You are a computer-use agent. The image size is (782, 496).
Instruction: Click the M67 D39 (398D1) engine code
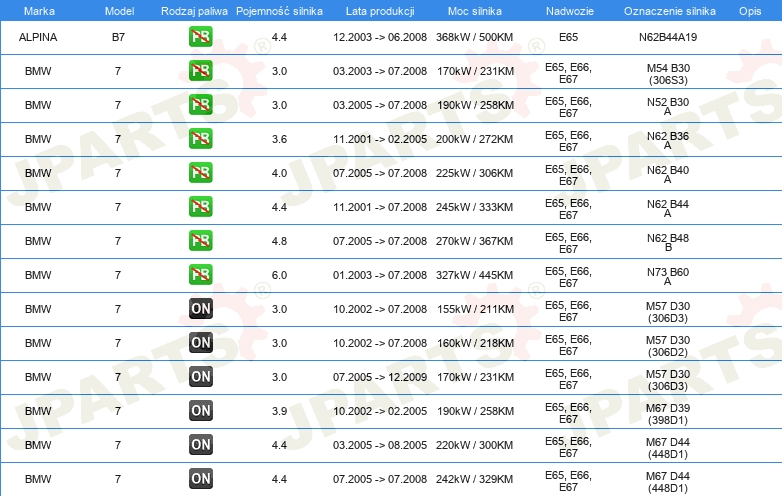668,414
